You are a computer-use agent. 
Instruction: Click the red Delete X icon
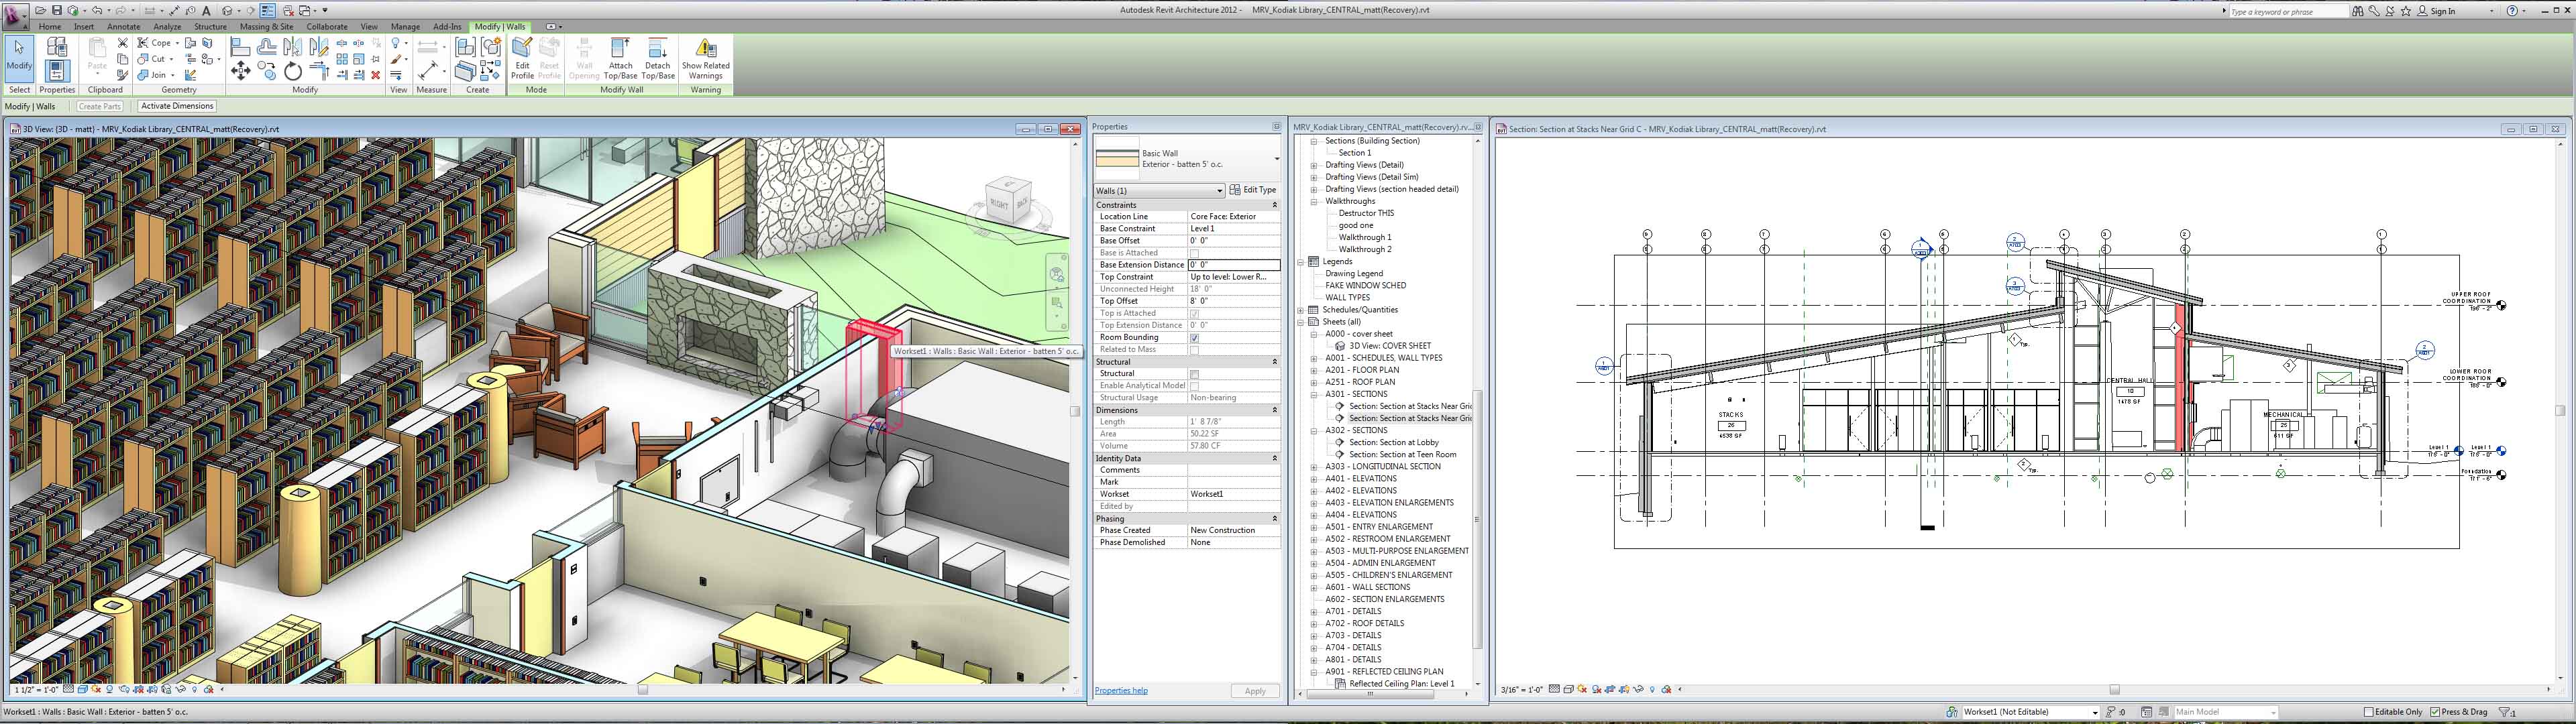click(376, 75)
